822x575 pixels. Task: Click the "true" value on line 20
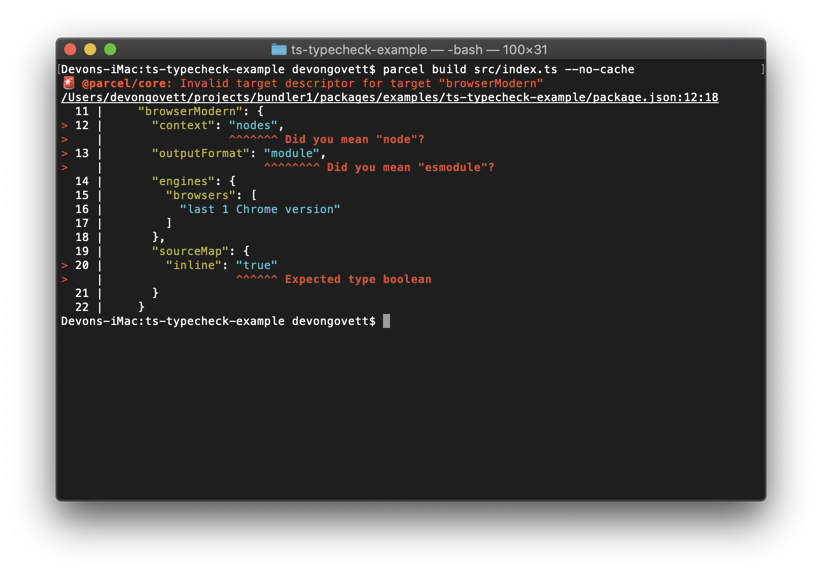257,265
